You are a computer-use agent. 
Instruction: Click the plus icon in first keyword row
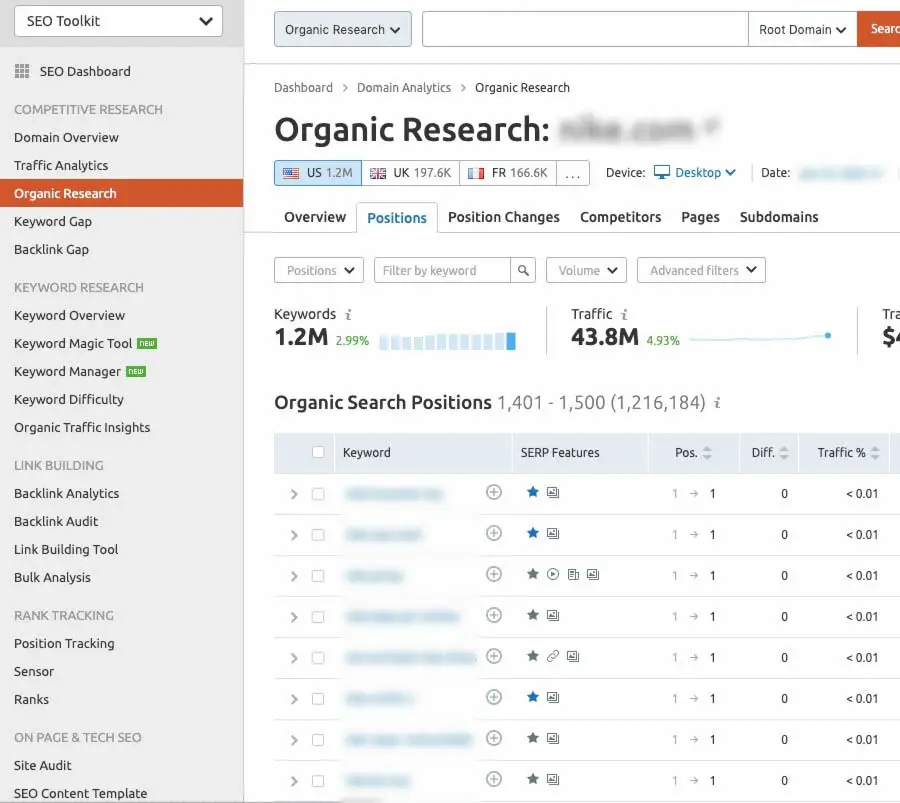pyautogui.click(x=494, y=492)
